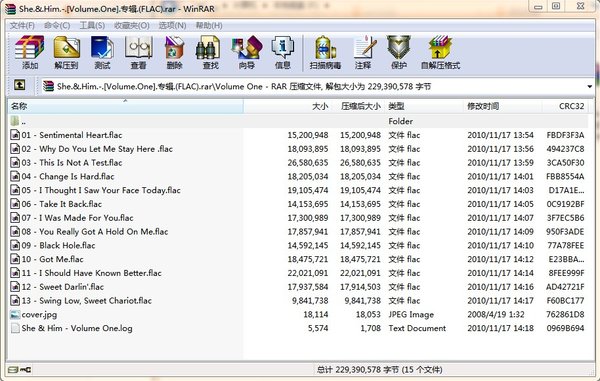The width and height of the screenshot is (600, 381).
Task: Click the 保护 (Protect) shield icon
Action: point(398,47)
